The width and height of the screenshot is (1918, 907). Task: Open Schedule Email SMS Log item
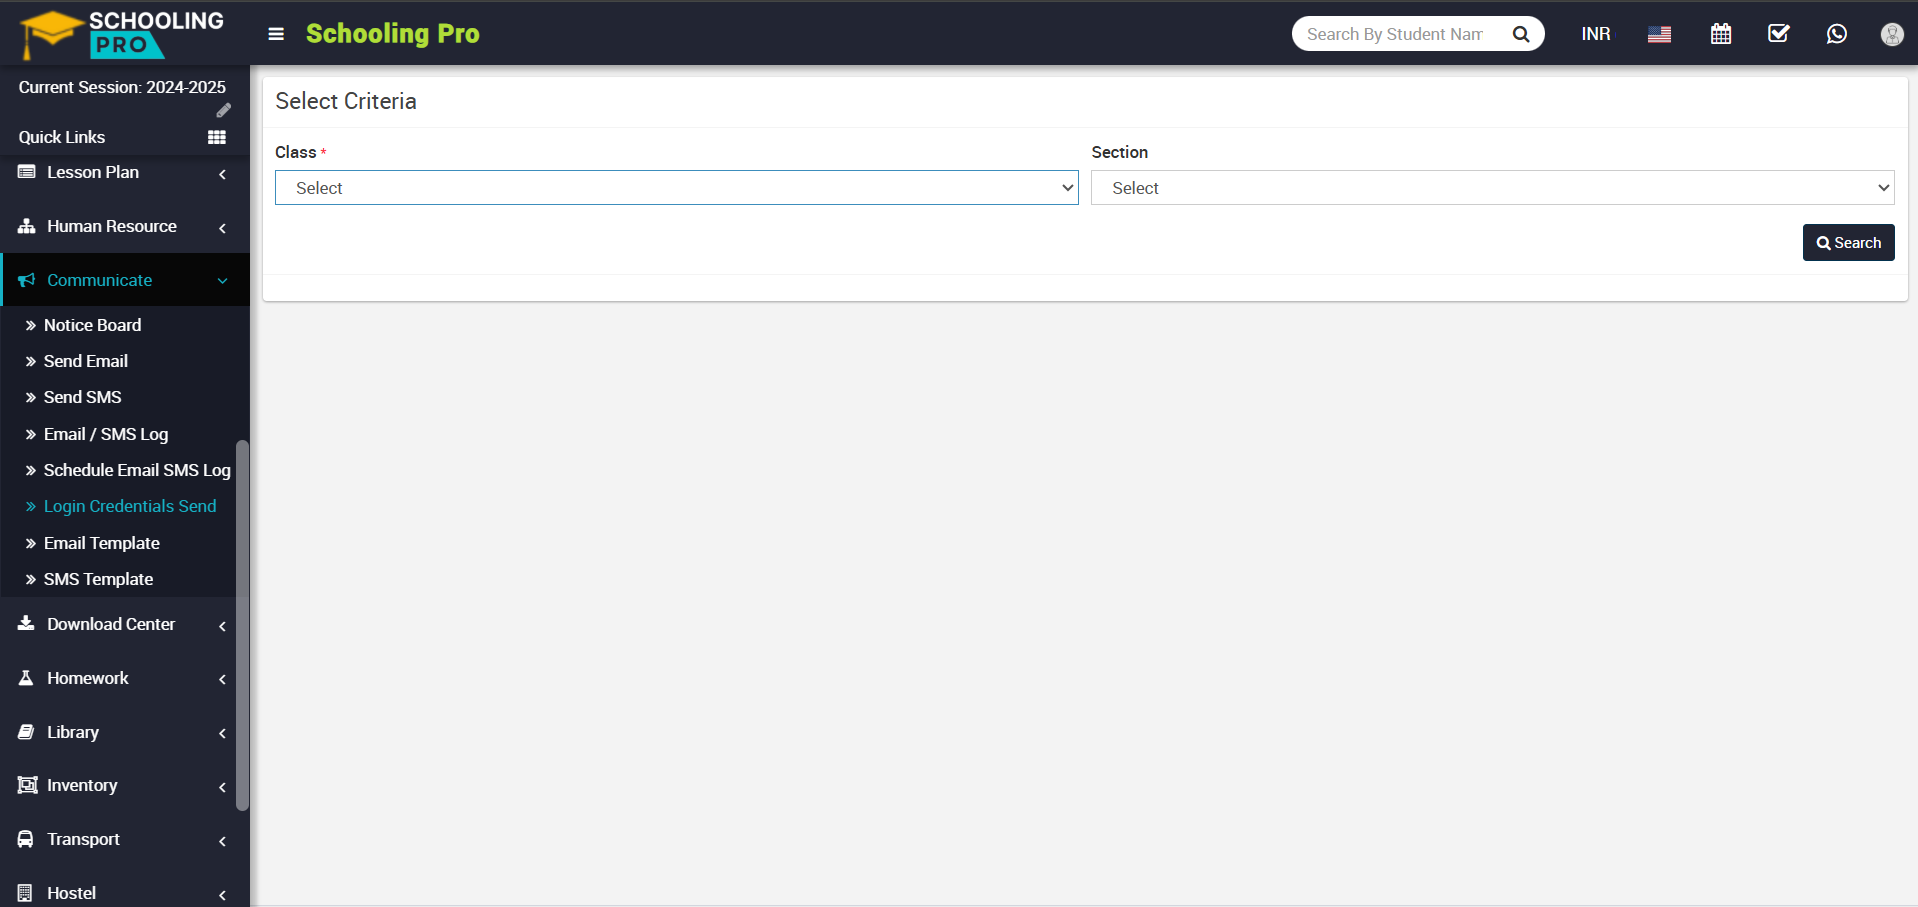137,470
